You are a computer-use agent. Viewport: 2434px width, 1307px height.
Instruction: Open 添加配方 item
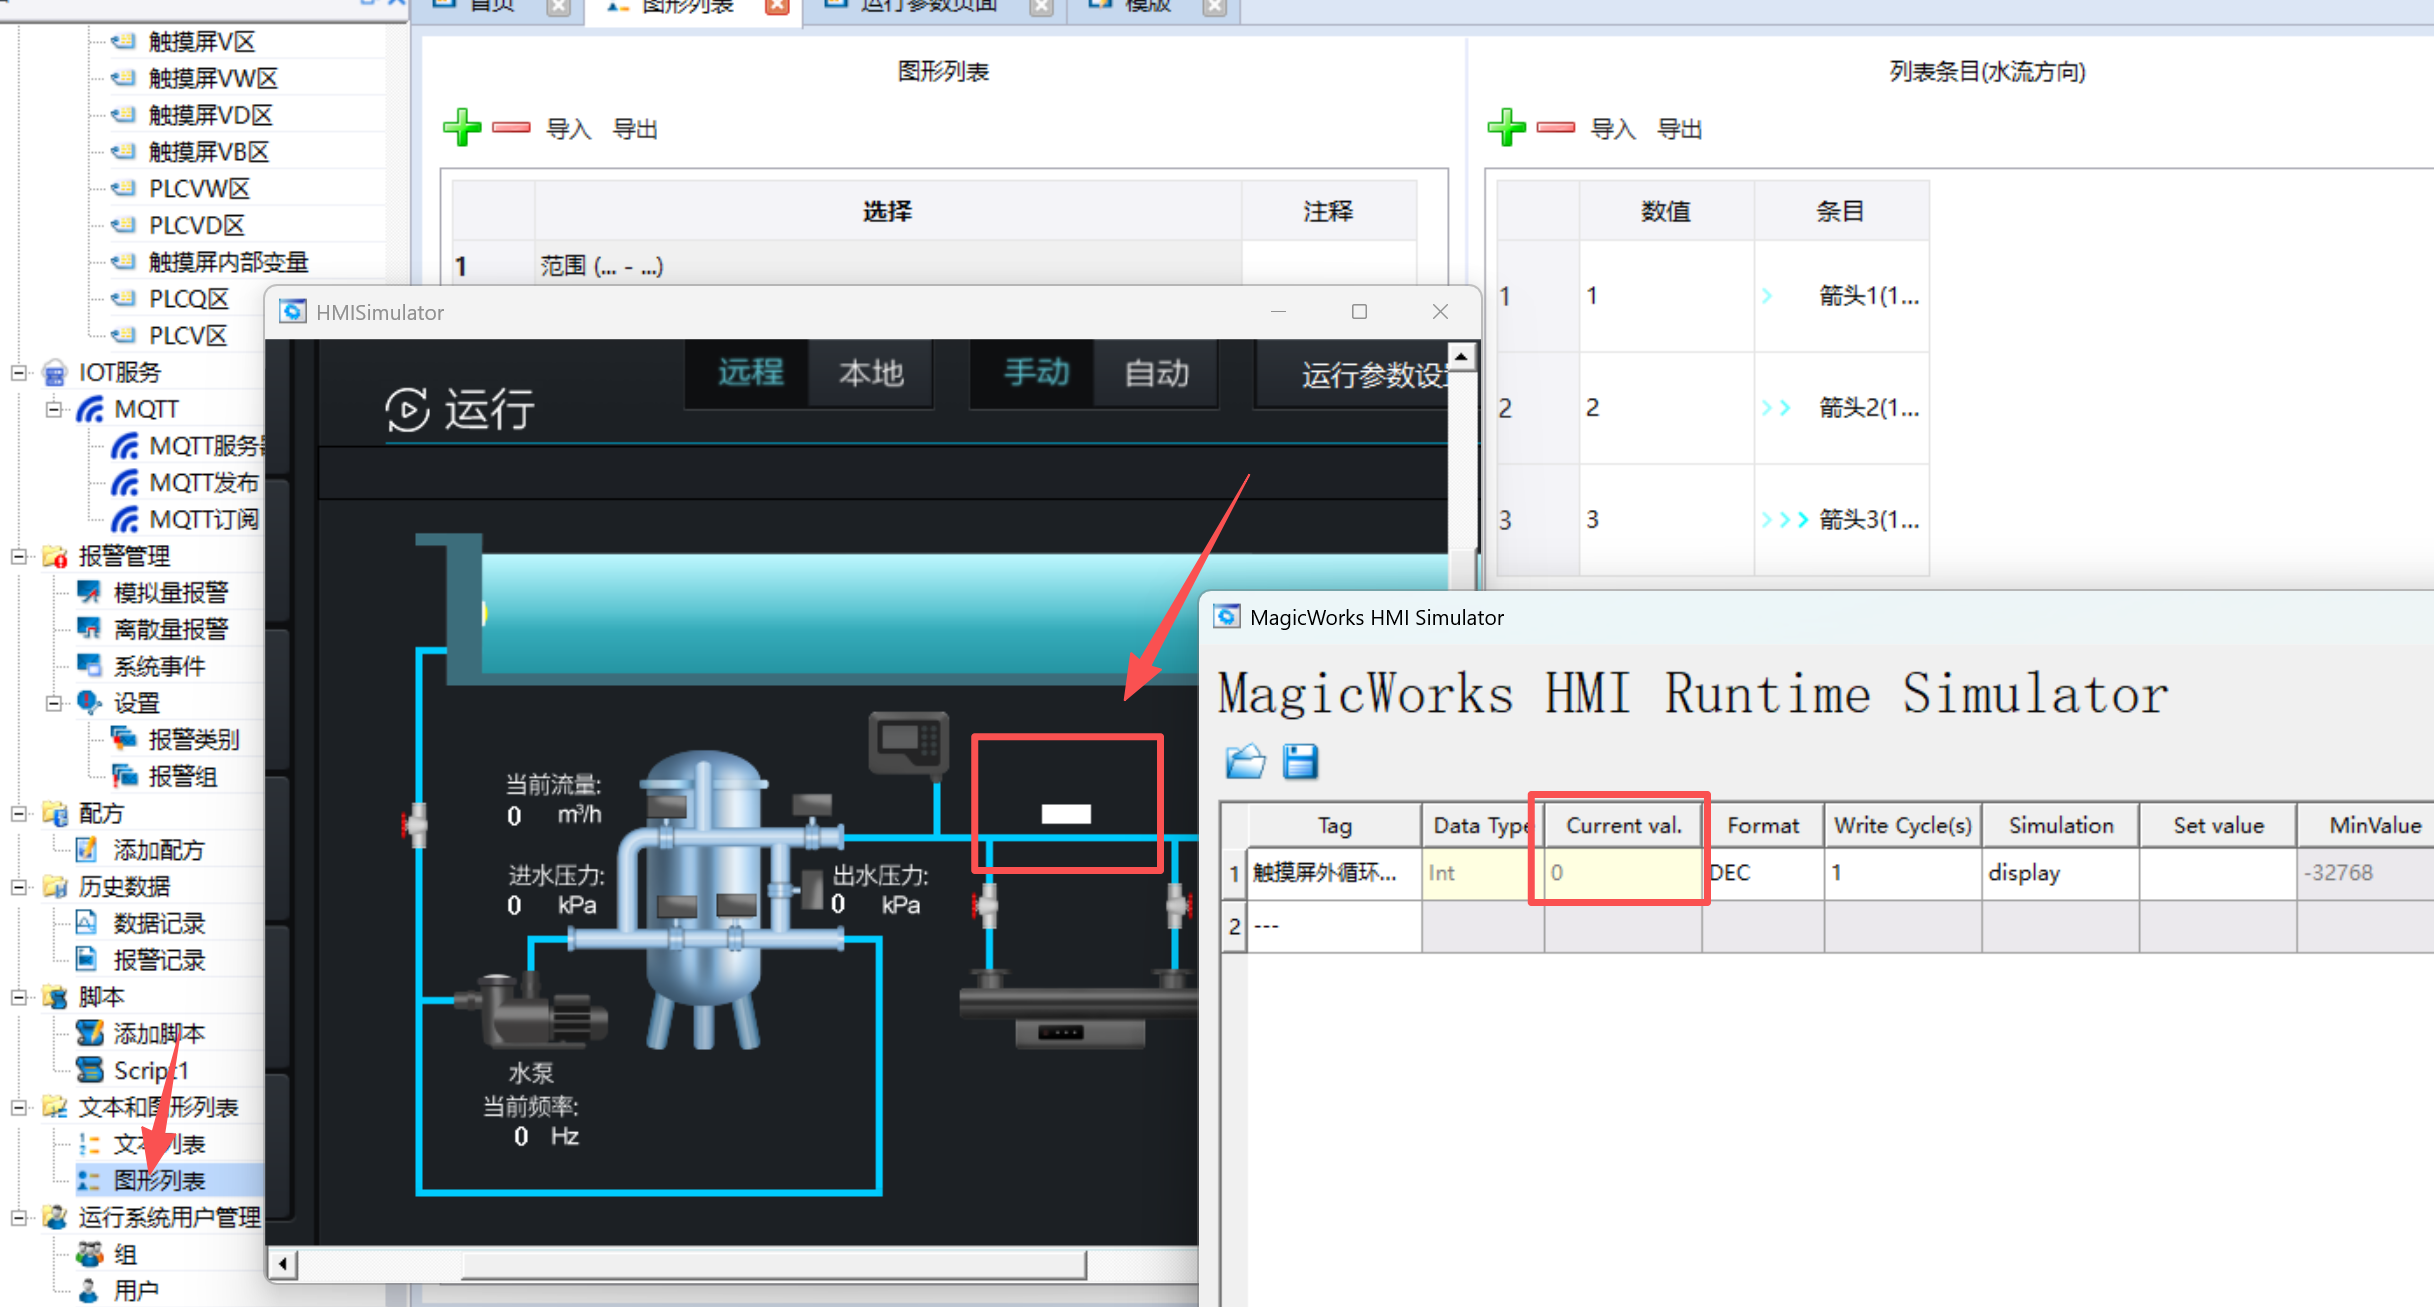point(159,850)
